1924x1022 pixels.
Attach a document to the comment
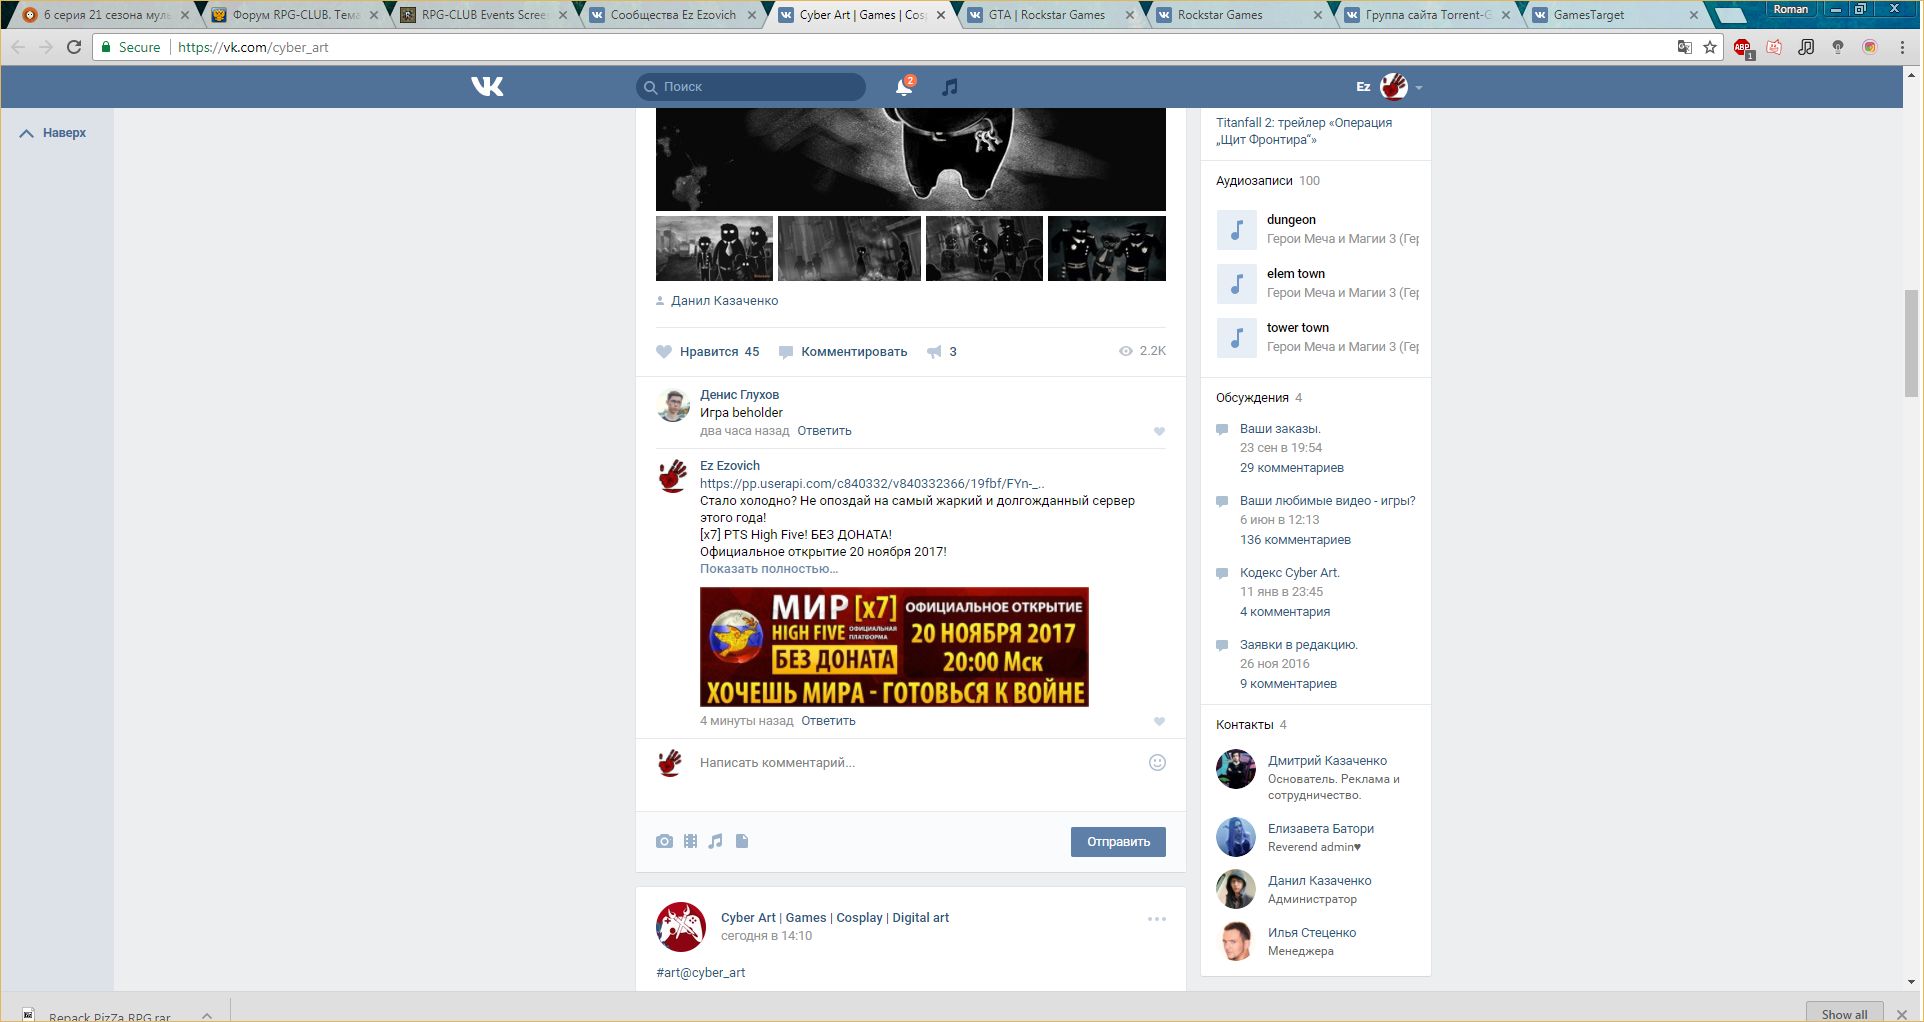[742, 842]
